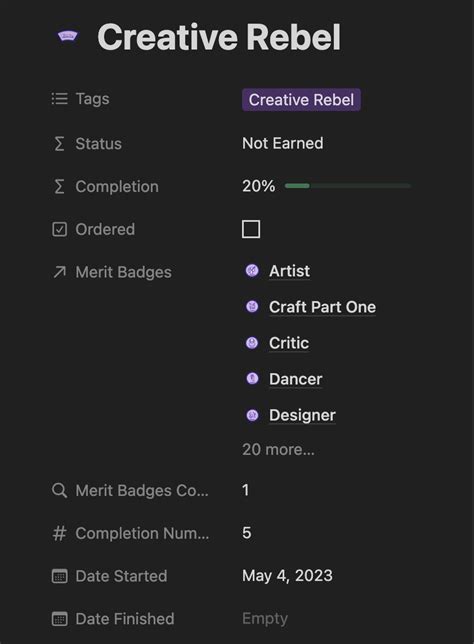Open the Dancer merit badge
This screenshot has width=474, height=644.
tap(295, 379)
